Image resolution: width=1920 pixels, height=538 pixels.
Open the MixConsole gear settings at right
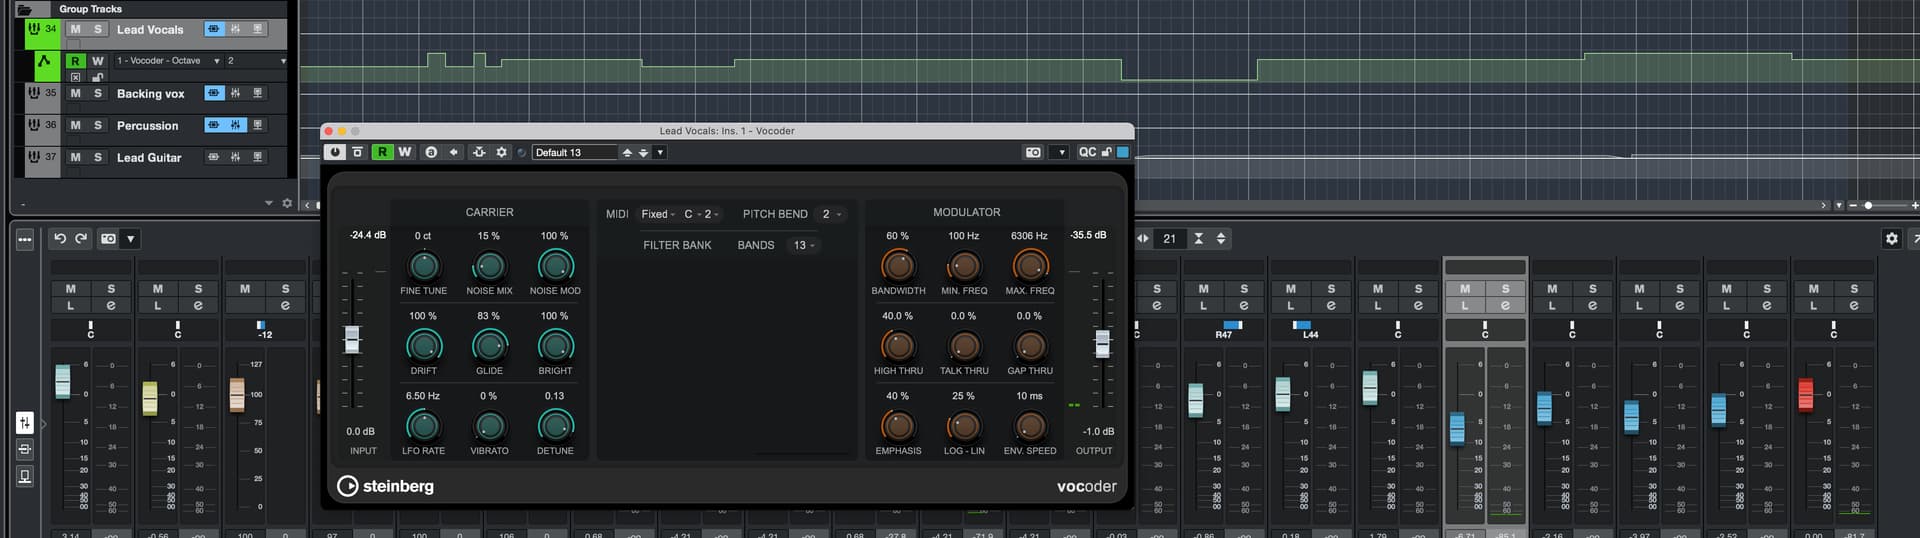coord(1891,238)
